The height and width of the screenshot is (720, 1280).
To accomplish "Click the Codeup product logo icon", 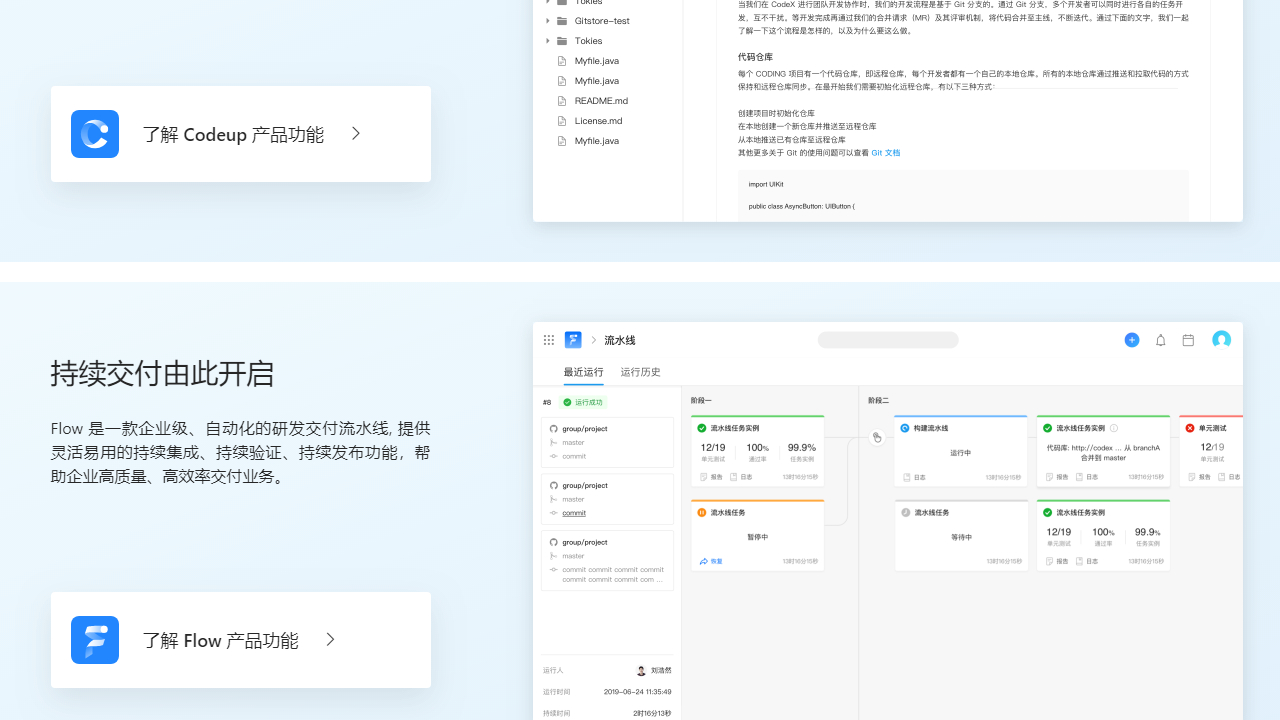I will (x=94, y=133).
